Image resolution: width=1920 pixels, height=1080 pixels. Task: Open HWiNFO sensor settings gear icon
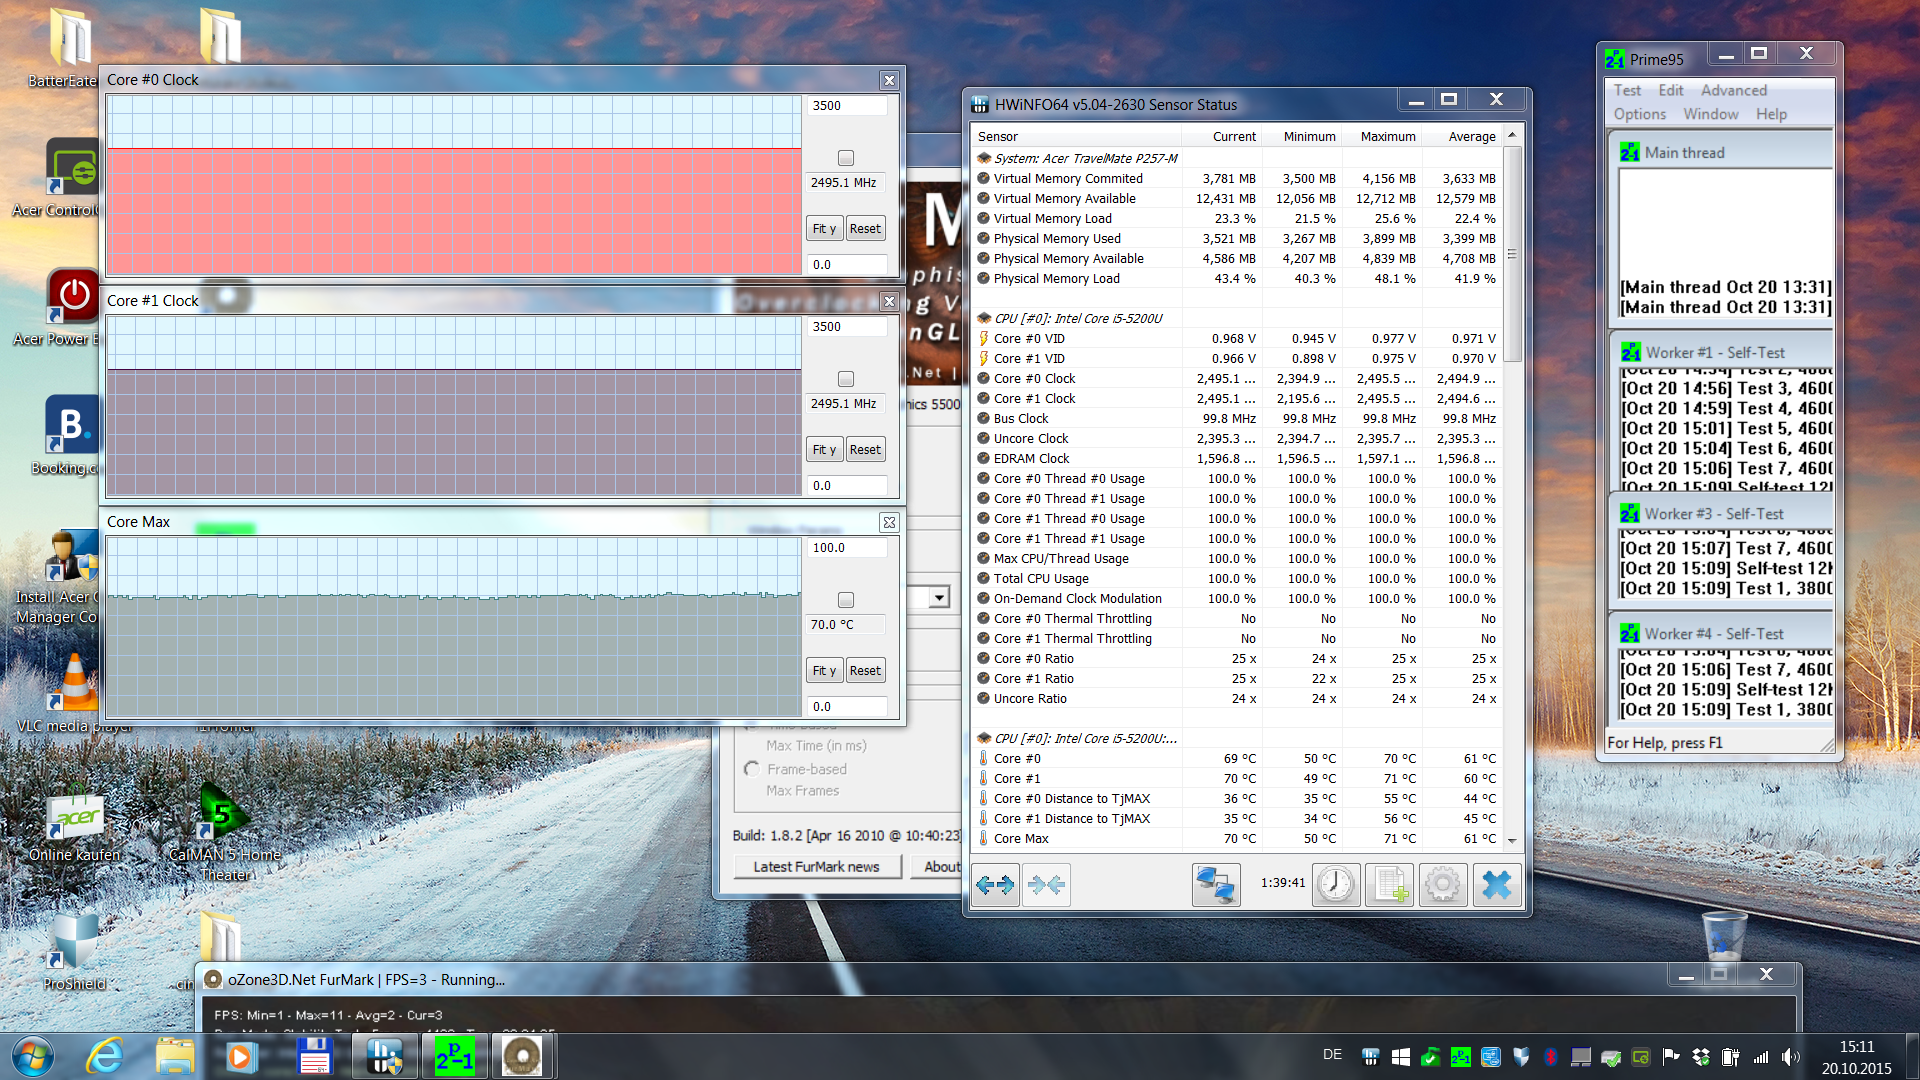coord(1443,885)
